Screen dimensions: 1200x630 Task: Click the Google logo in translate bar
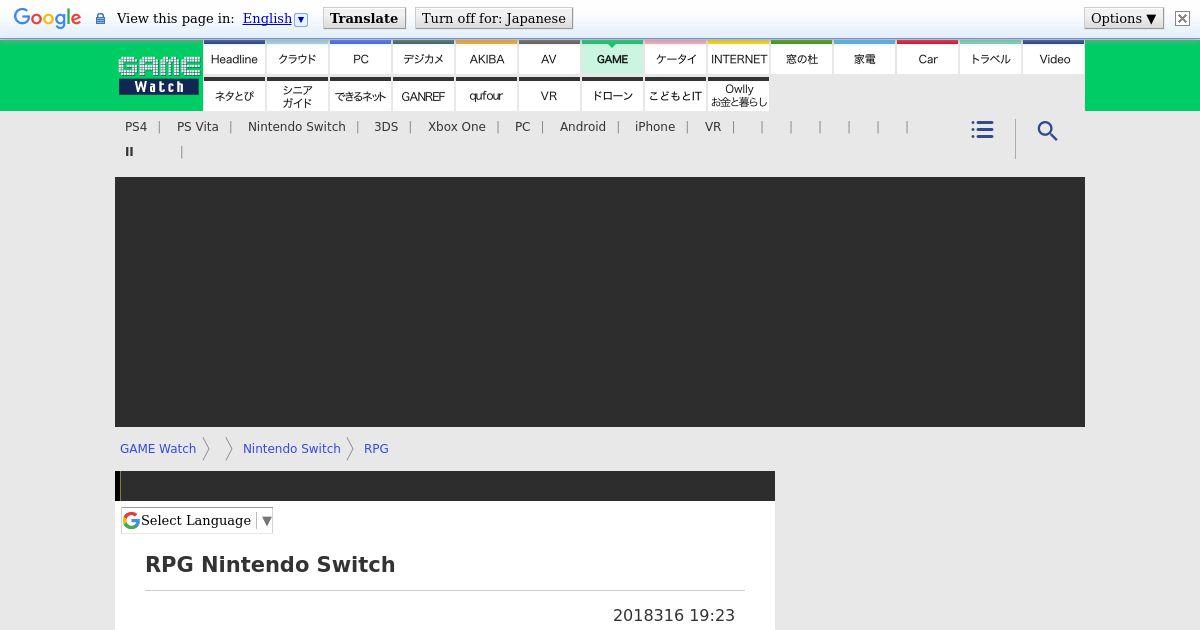[47, 19]
